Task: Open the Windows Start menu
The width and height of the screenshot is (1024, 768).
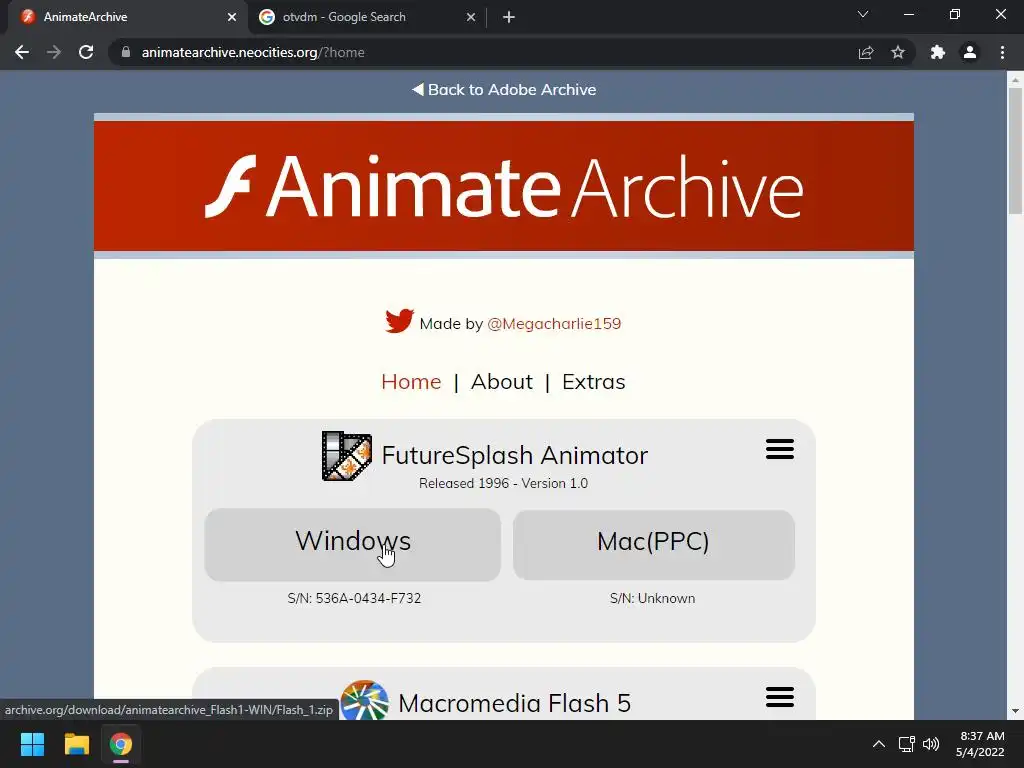Action: (x=32, y=744)
